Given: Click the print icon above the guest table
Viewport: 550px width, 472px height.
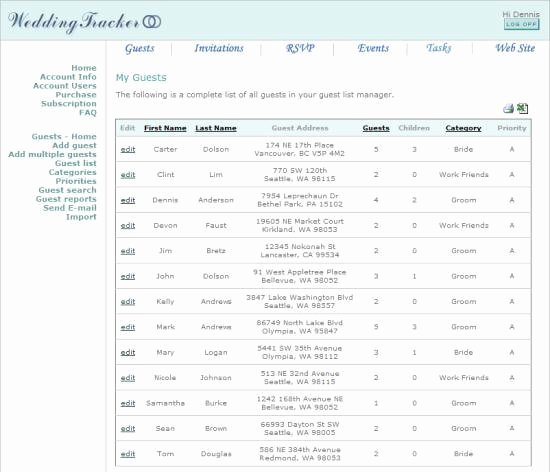Looking at the screenshot, I should click(508, 109).
